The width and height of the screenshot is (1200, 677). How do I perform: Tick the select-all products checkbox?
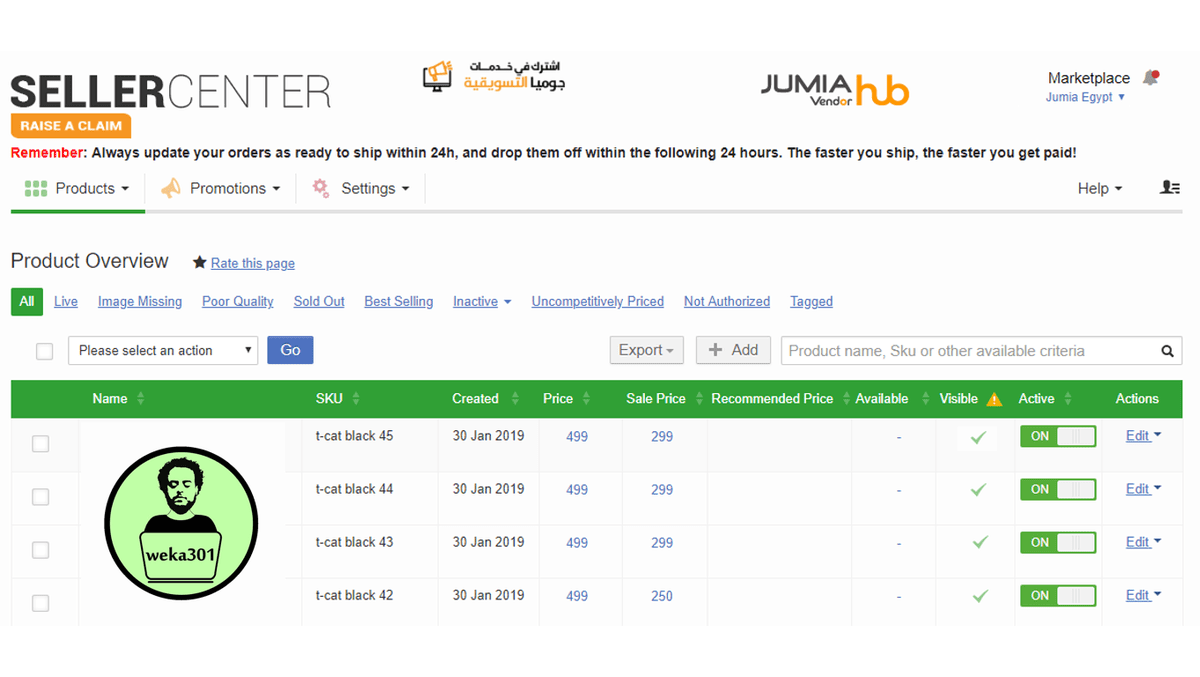click(x=44, y=351)
